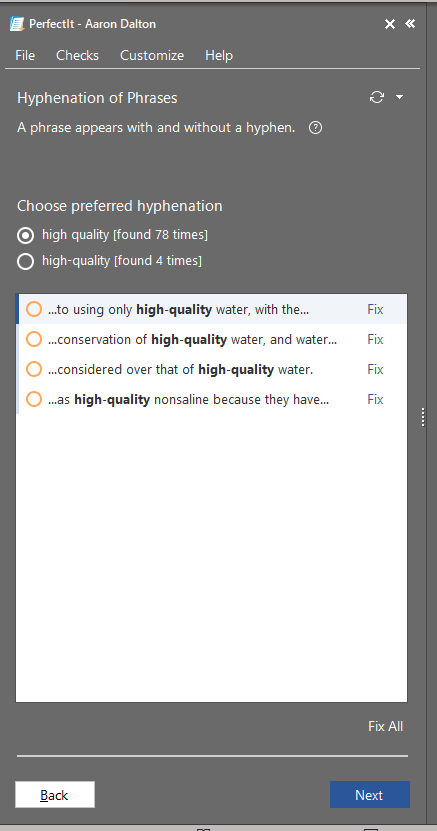Proceed with the Next button
This screenshot has width=437, height=831.
pyautogui.click(x=370, y=794)
